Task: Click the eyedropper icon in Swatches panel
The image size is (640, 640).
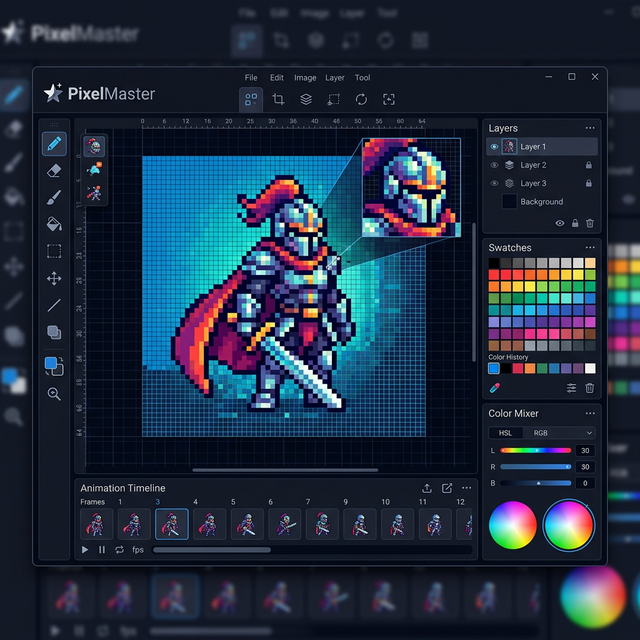Action: click(x=495, y=388)
